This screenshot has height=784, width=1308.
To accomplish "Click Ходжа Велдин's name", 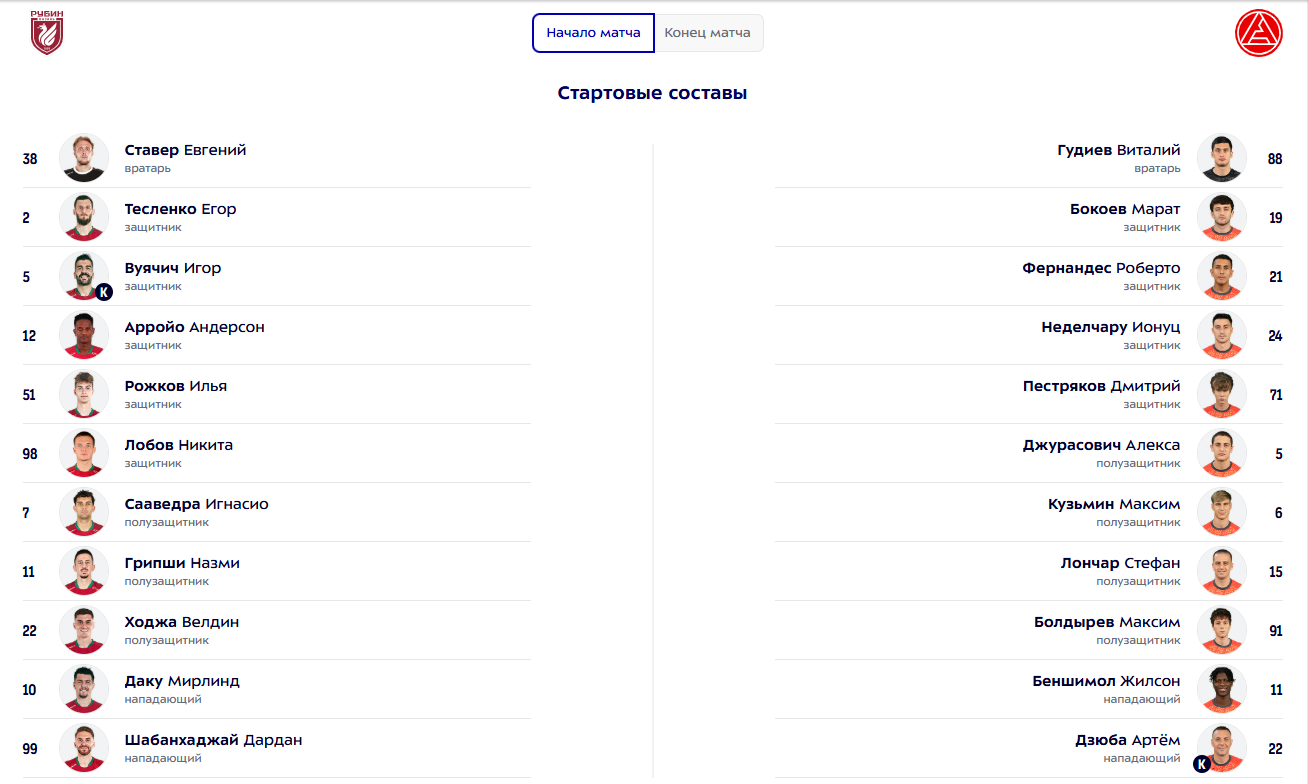I will coord(182,622).
